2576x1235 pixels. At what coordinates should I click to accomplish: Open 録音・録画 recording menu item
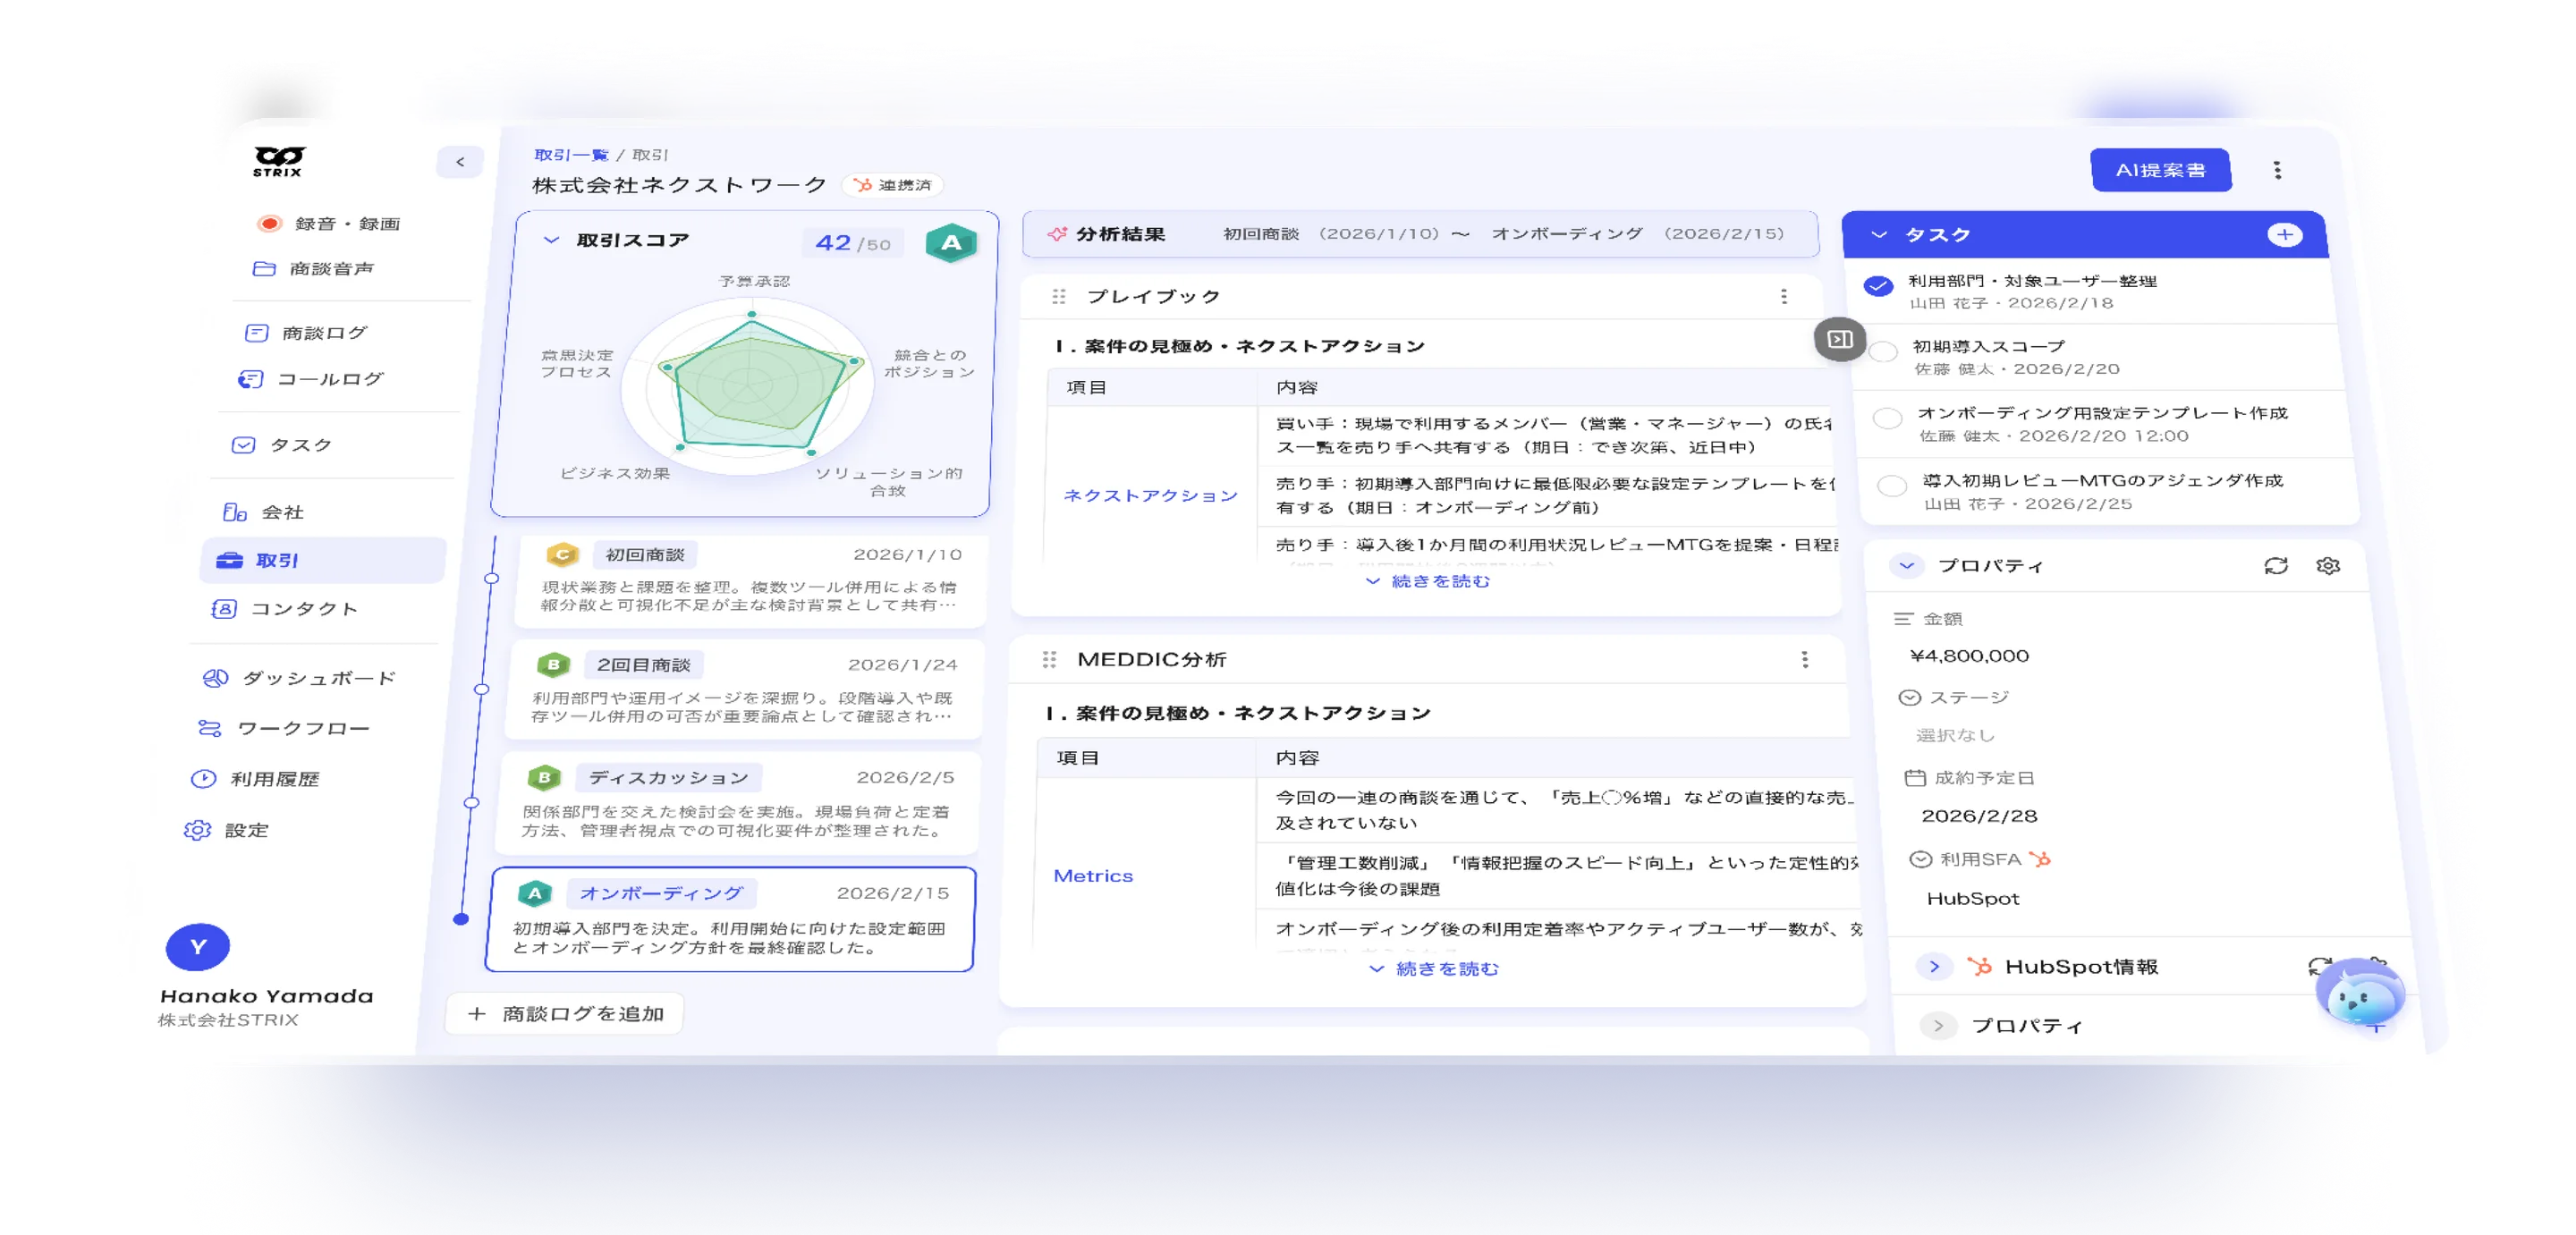coord(329,224)
